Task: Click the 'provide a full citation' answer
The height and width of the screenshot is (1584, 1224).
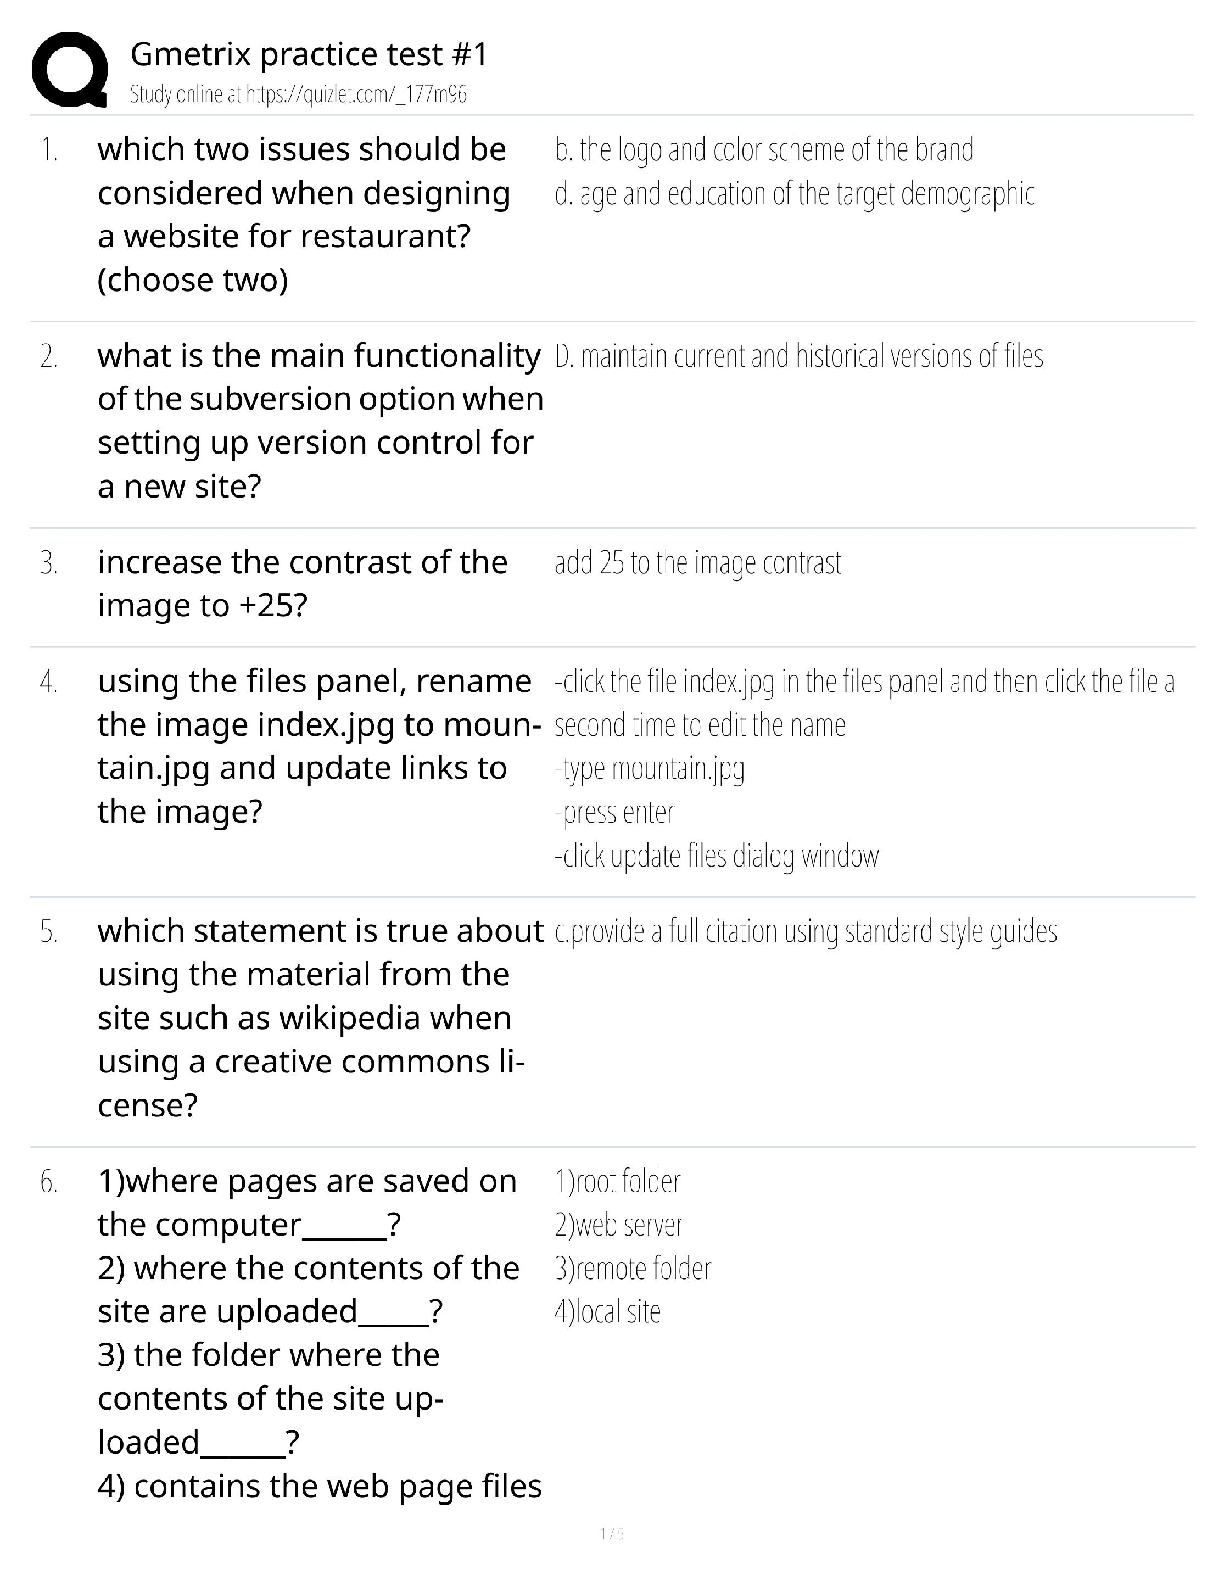Action: coord(805,932)
